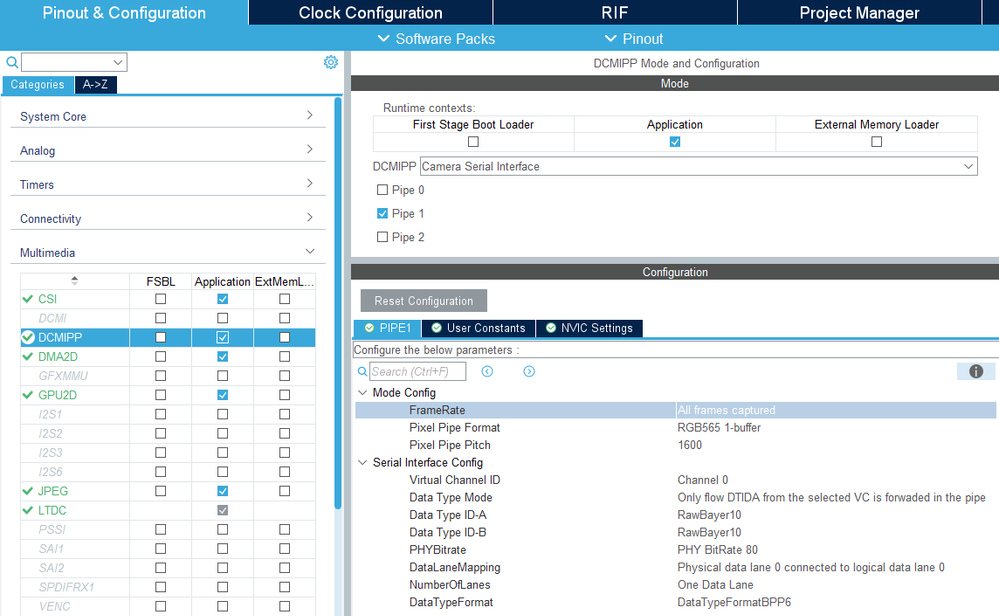The width and height of the screenshot is (999, 616).
Task: Switch to A->Z listing tab
Action: coord(96,84)
